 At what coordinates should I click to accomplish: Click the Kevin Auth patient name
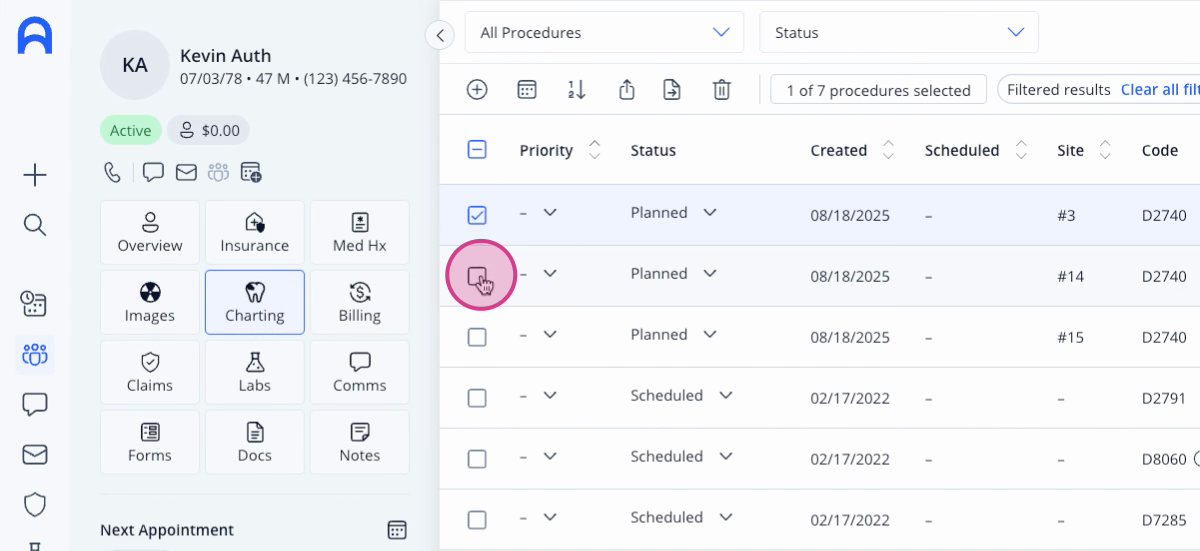coord(225,56)
